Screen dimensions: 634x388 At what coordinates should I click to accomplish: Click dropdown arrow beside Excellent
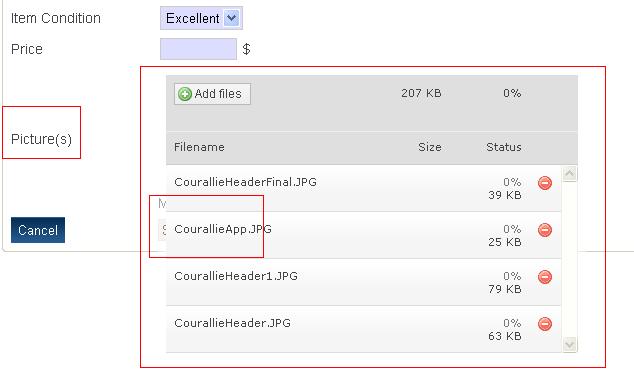[x=231, y=18]
